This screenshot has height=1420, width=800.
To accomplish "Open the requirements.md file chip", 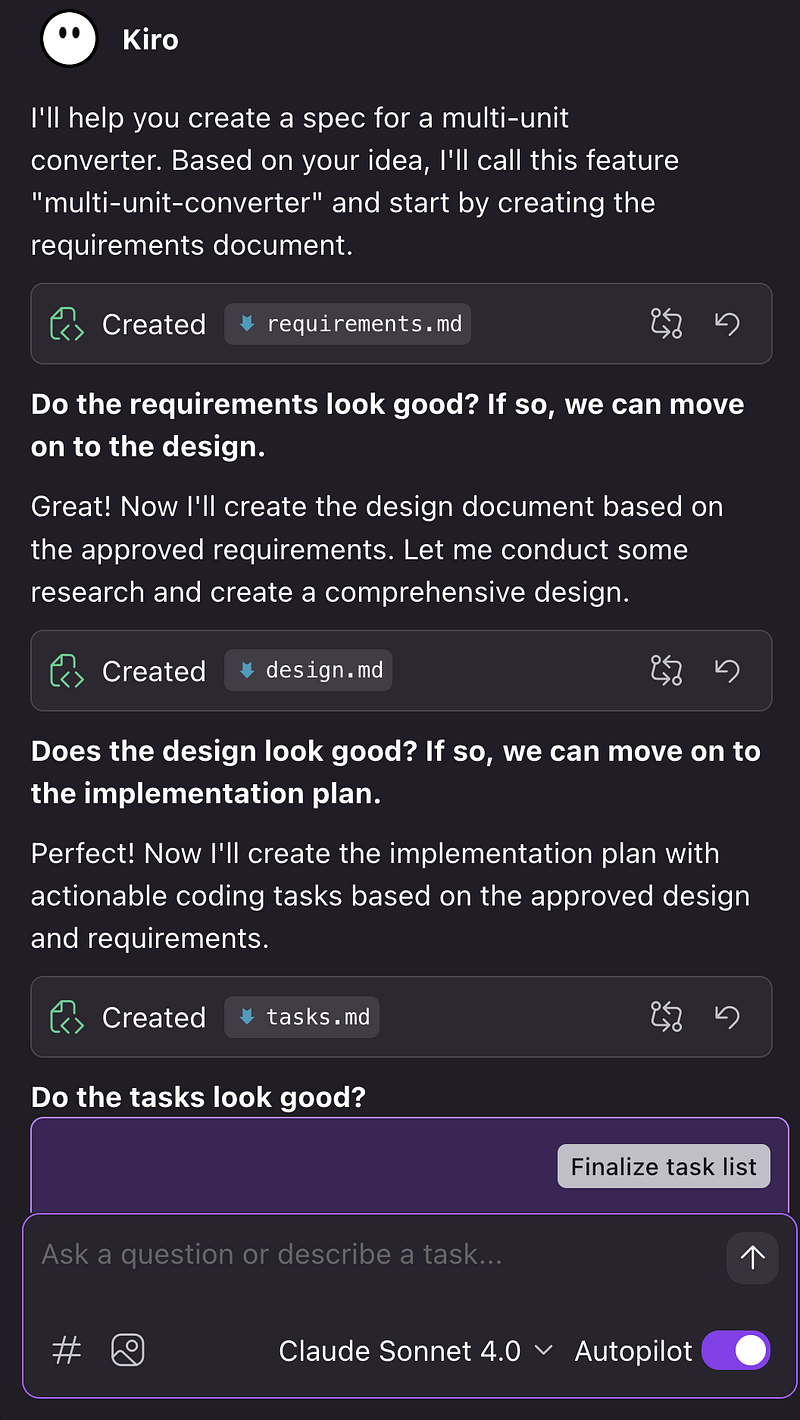I will 348,324.
